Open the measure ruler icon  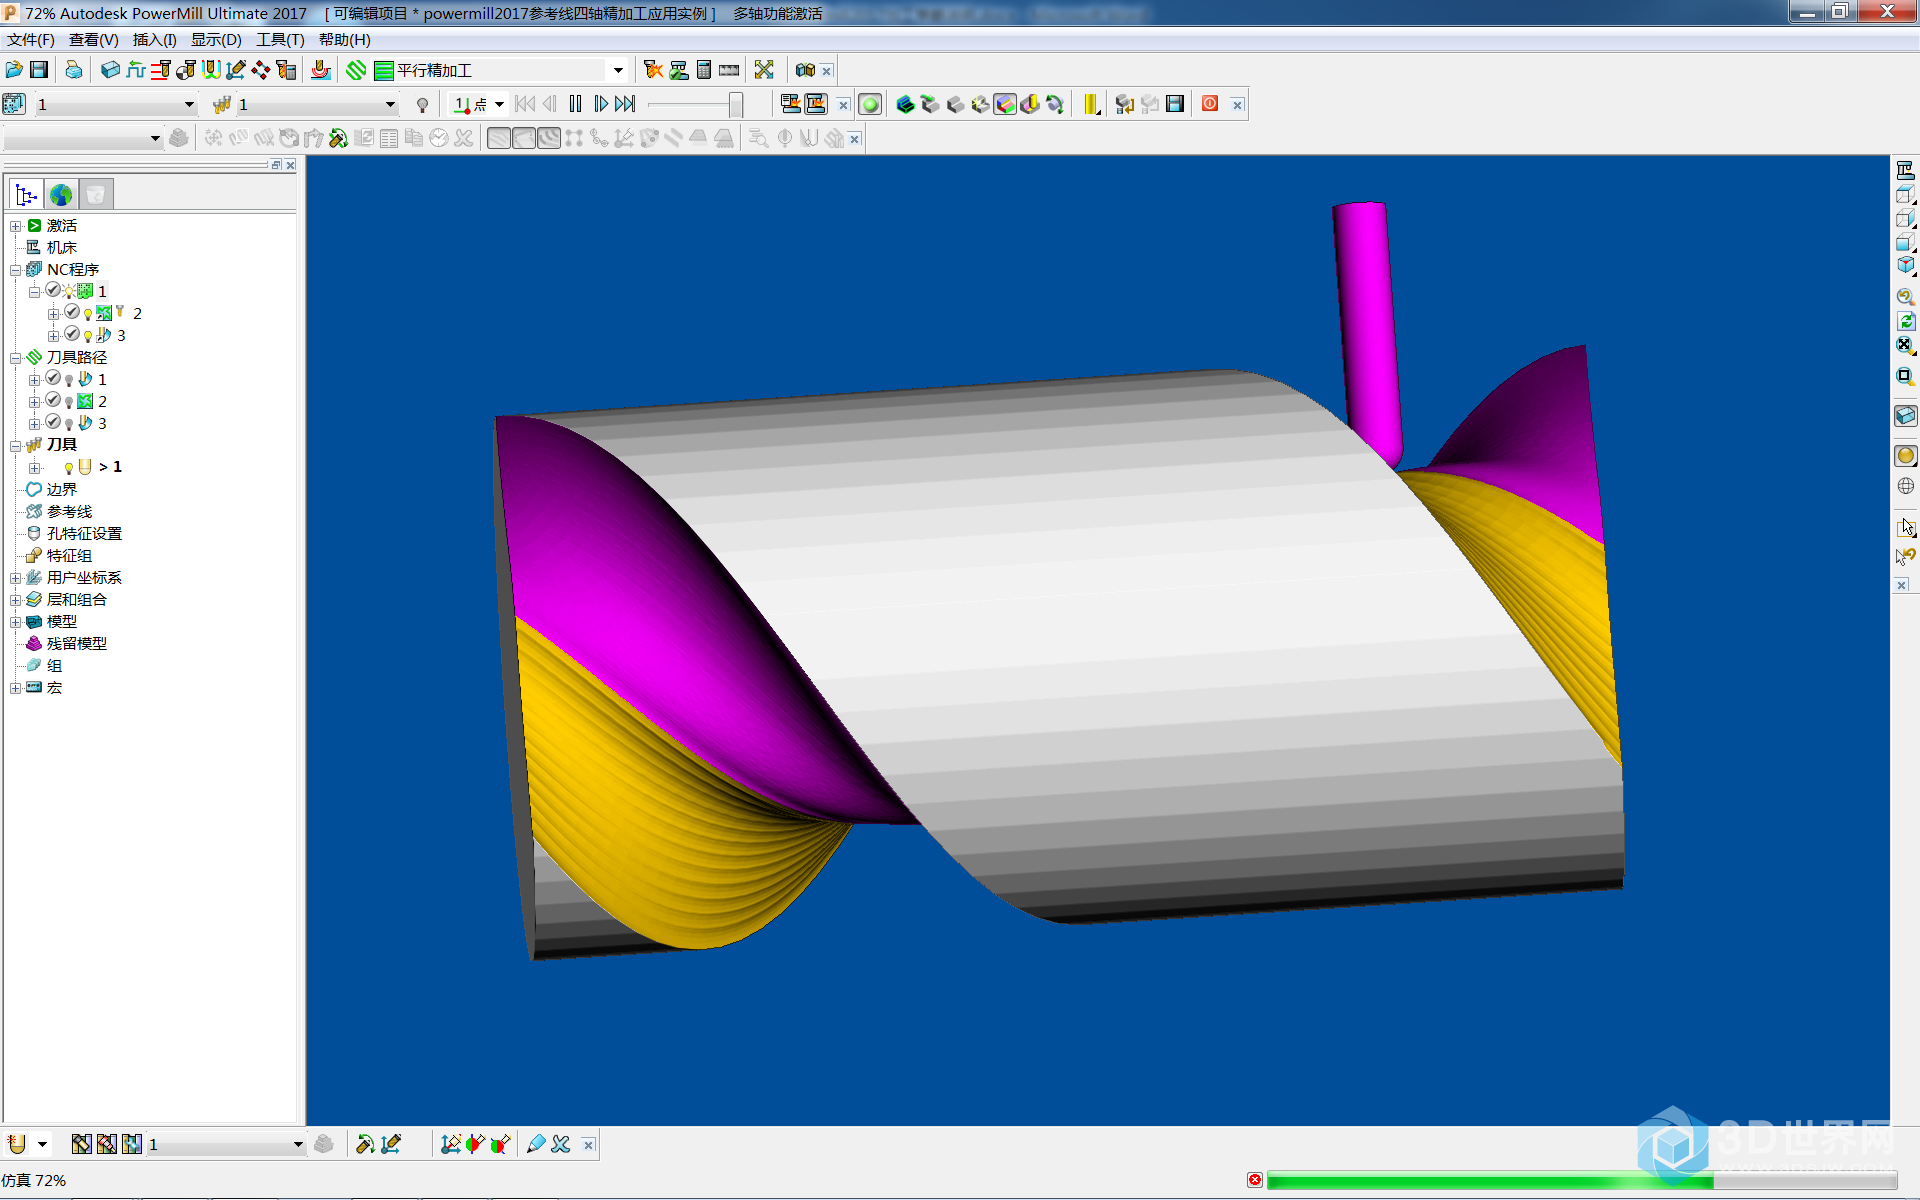click(729, 70)
